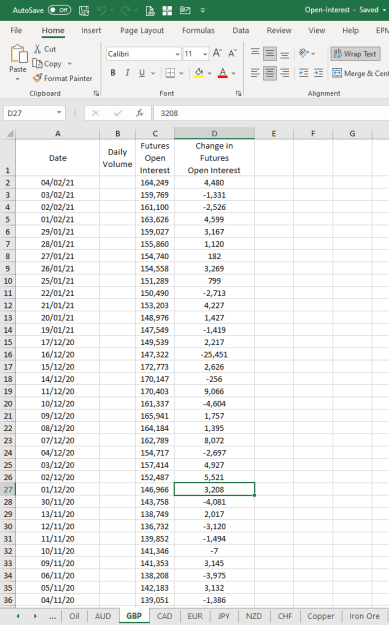Toggle the Center alignment icon

(x=270, y=73)
